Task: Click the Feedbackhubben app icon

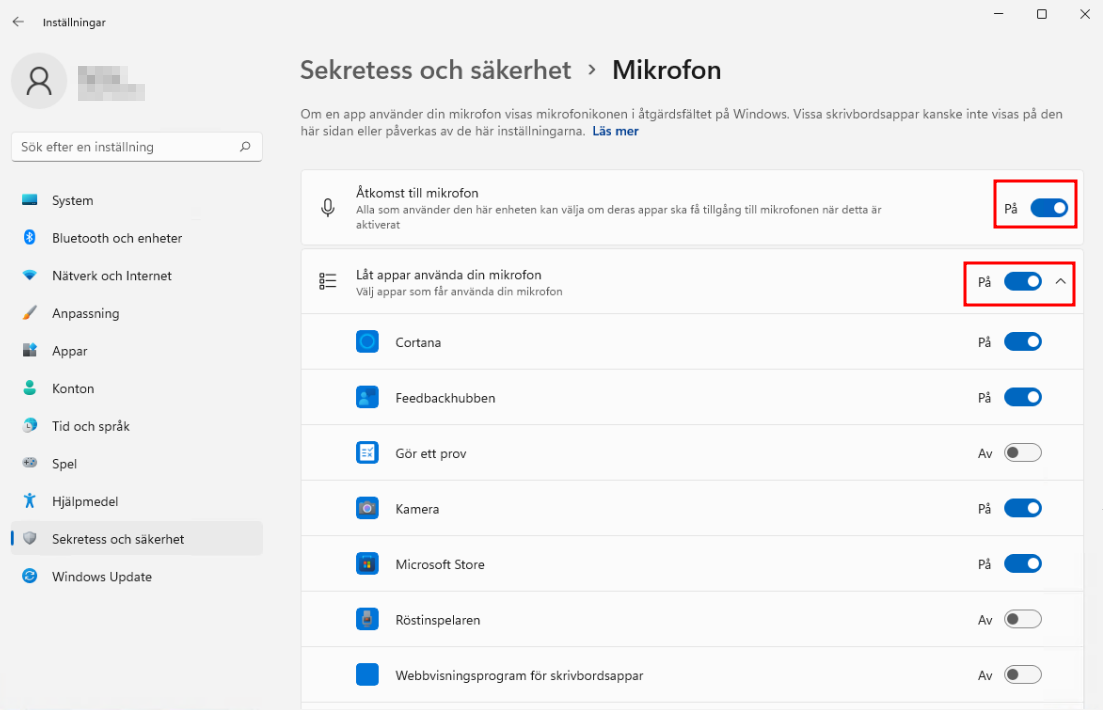Action: tap(367, 398)
